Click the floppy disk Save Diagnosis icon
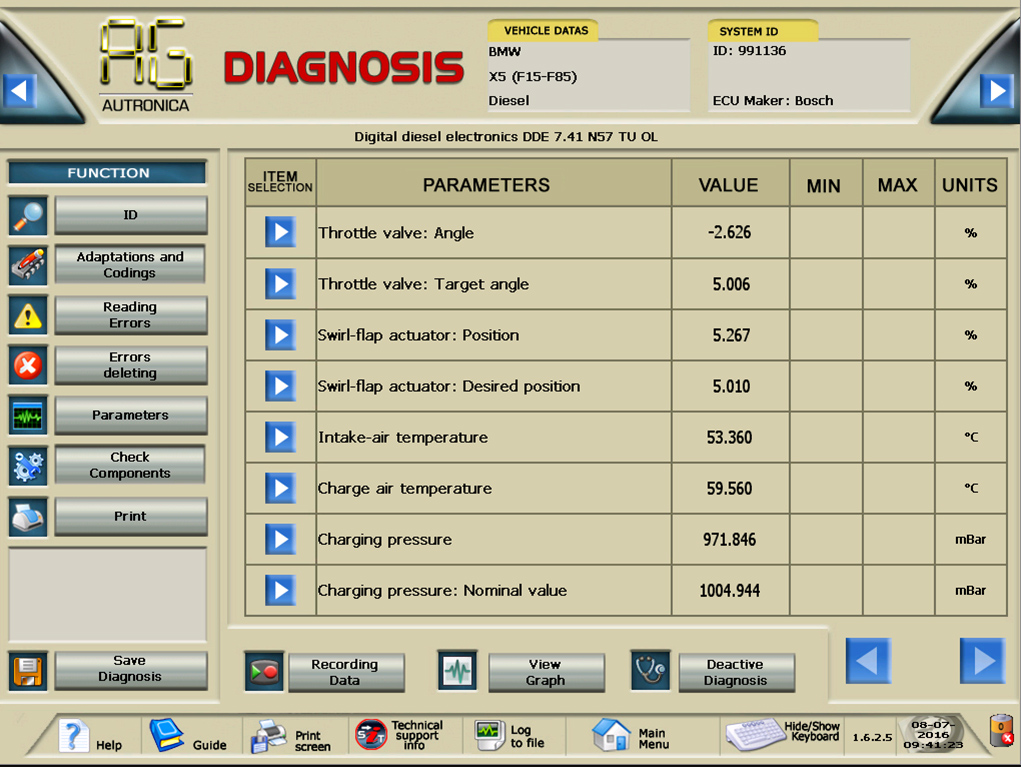The image size is (1021, 767). pyautogui.click(x=29, y=670)
